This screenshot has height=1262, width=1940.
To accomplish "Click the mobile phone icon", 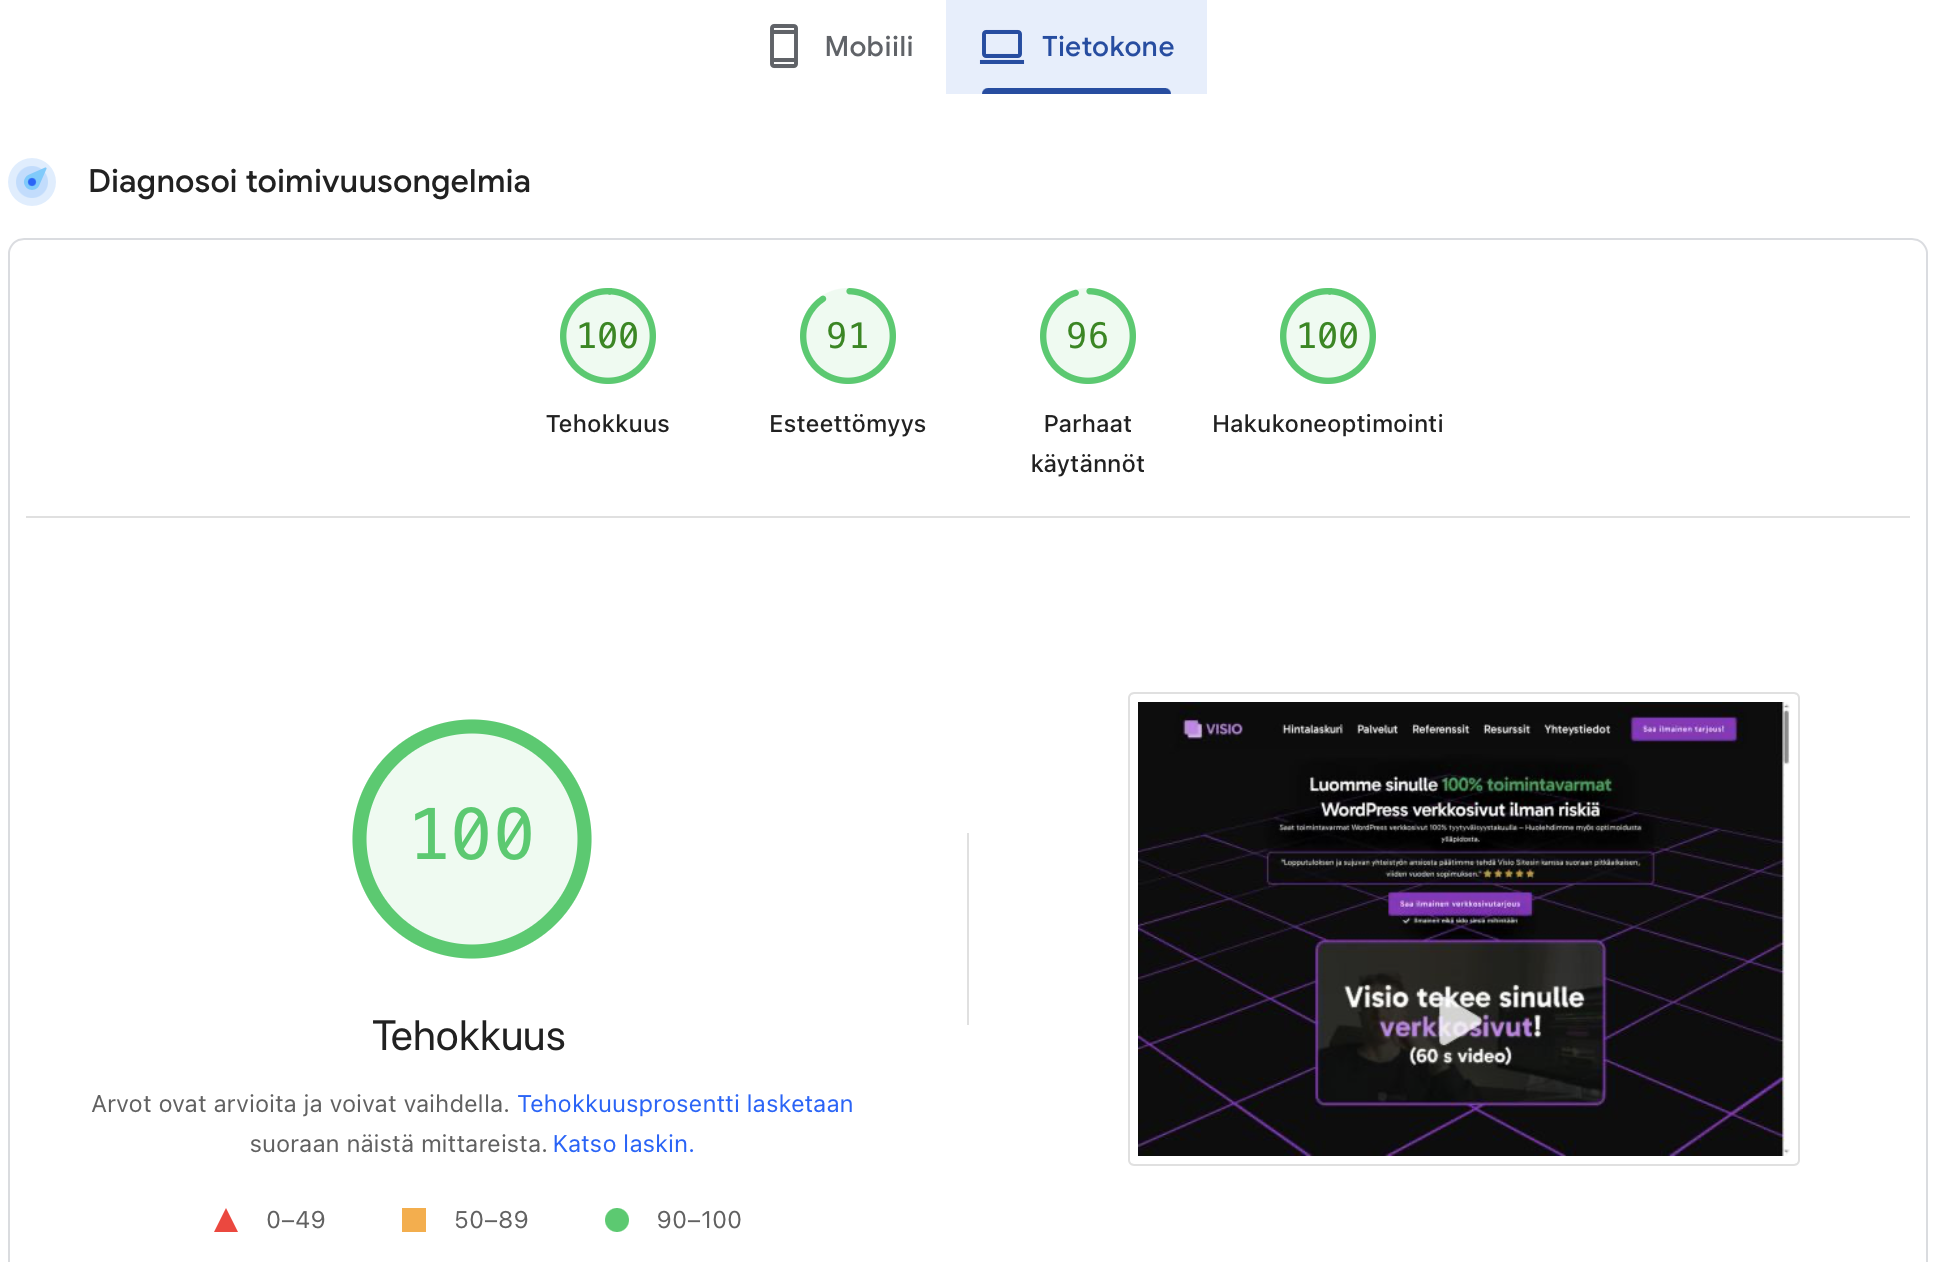I will point(784,46).
